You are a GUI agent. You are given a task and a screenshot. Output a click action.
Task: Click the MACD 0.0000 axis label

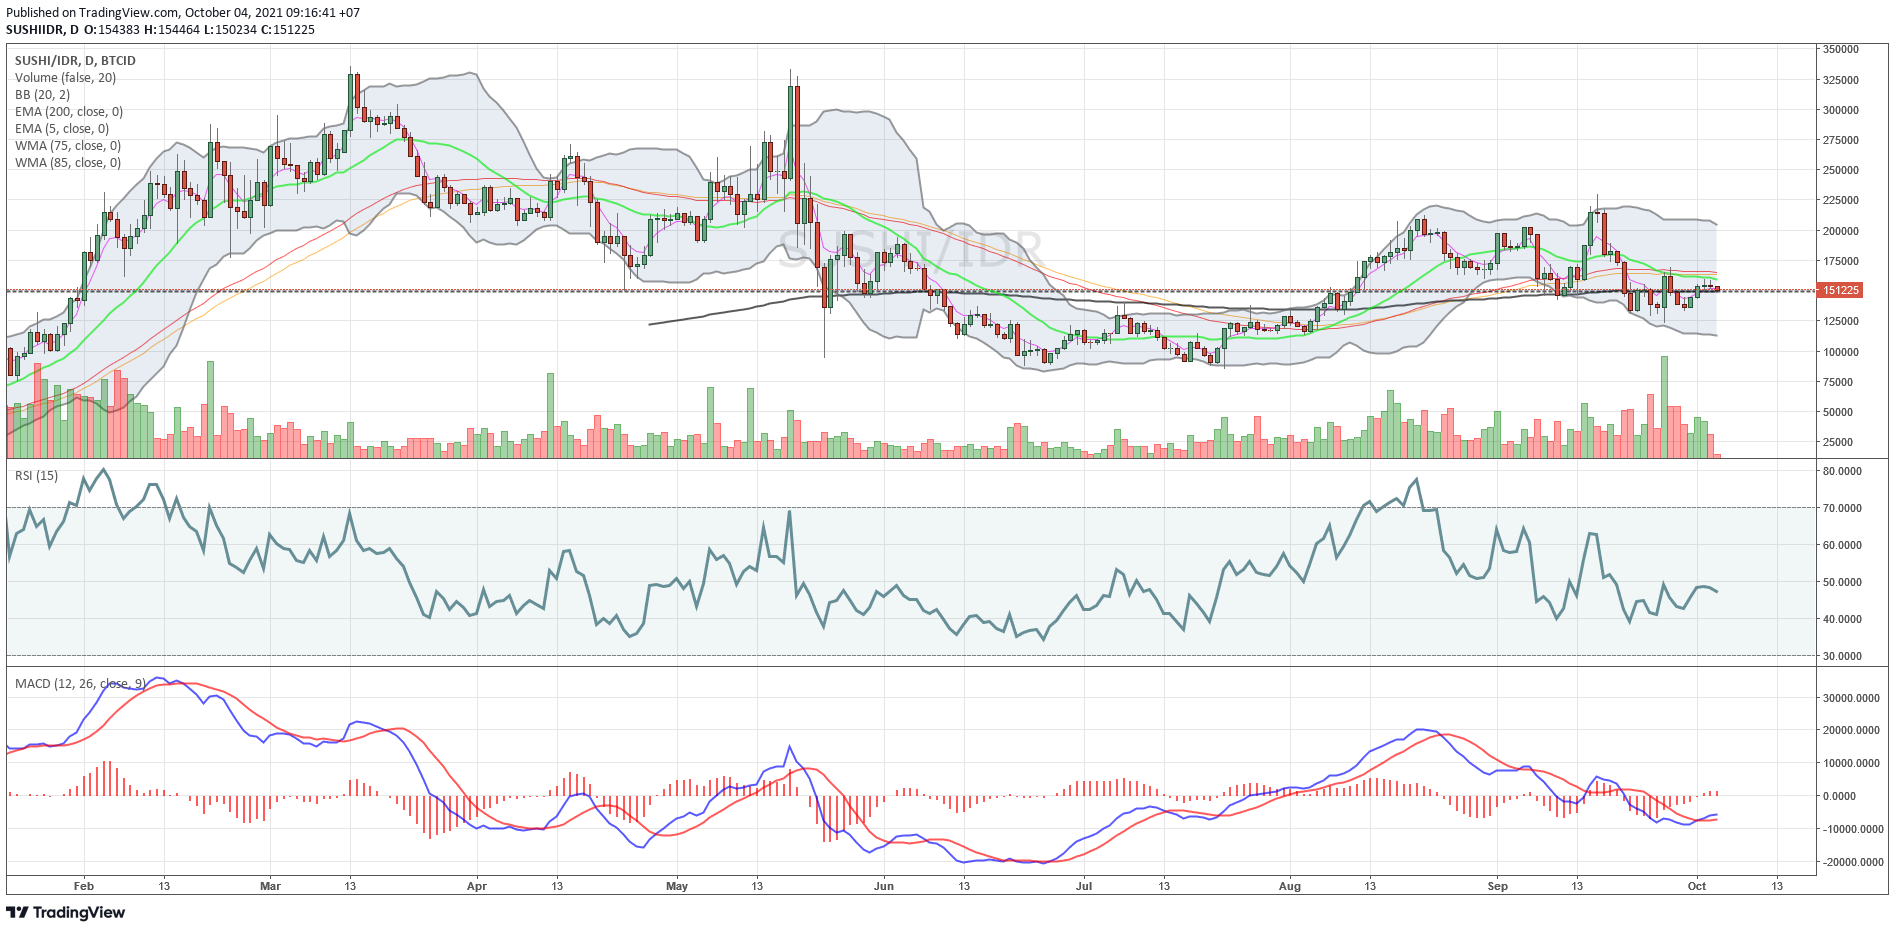tap(1839, 796)
